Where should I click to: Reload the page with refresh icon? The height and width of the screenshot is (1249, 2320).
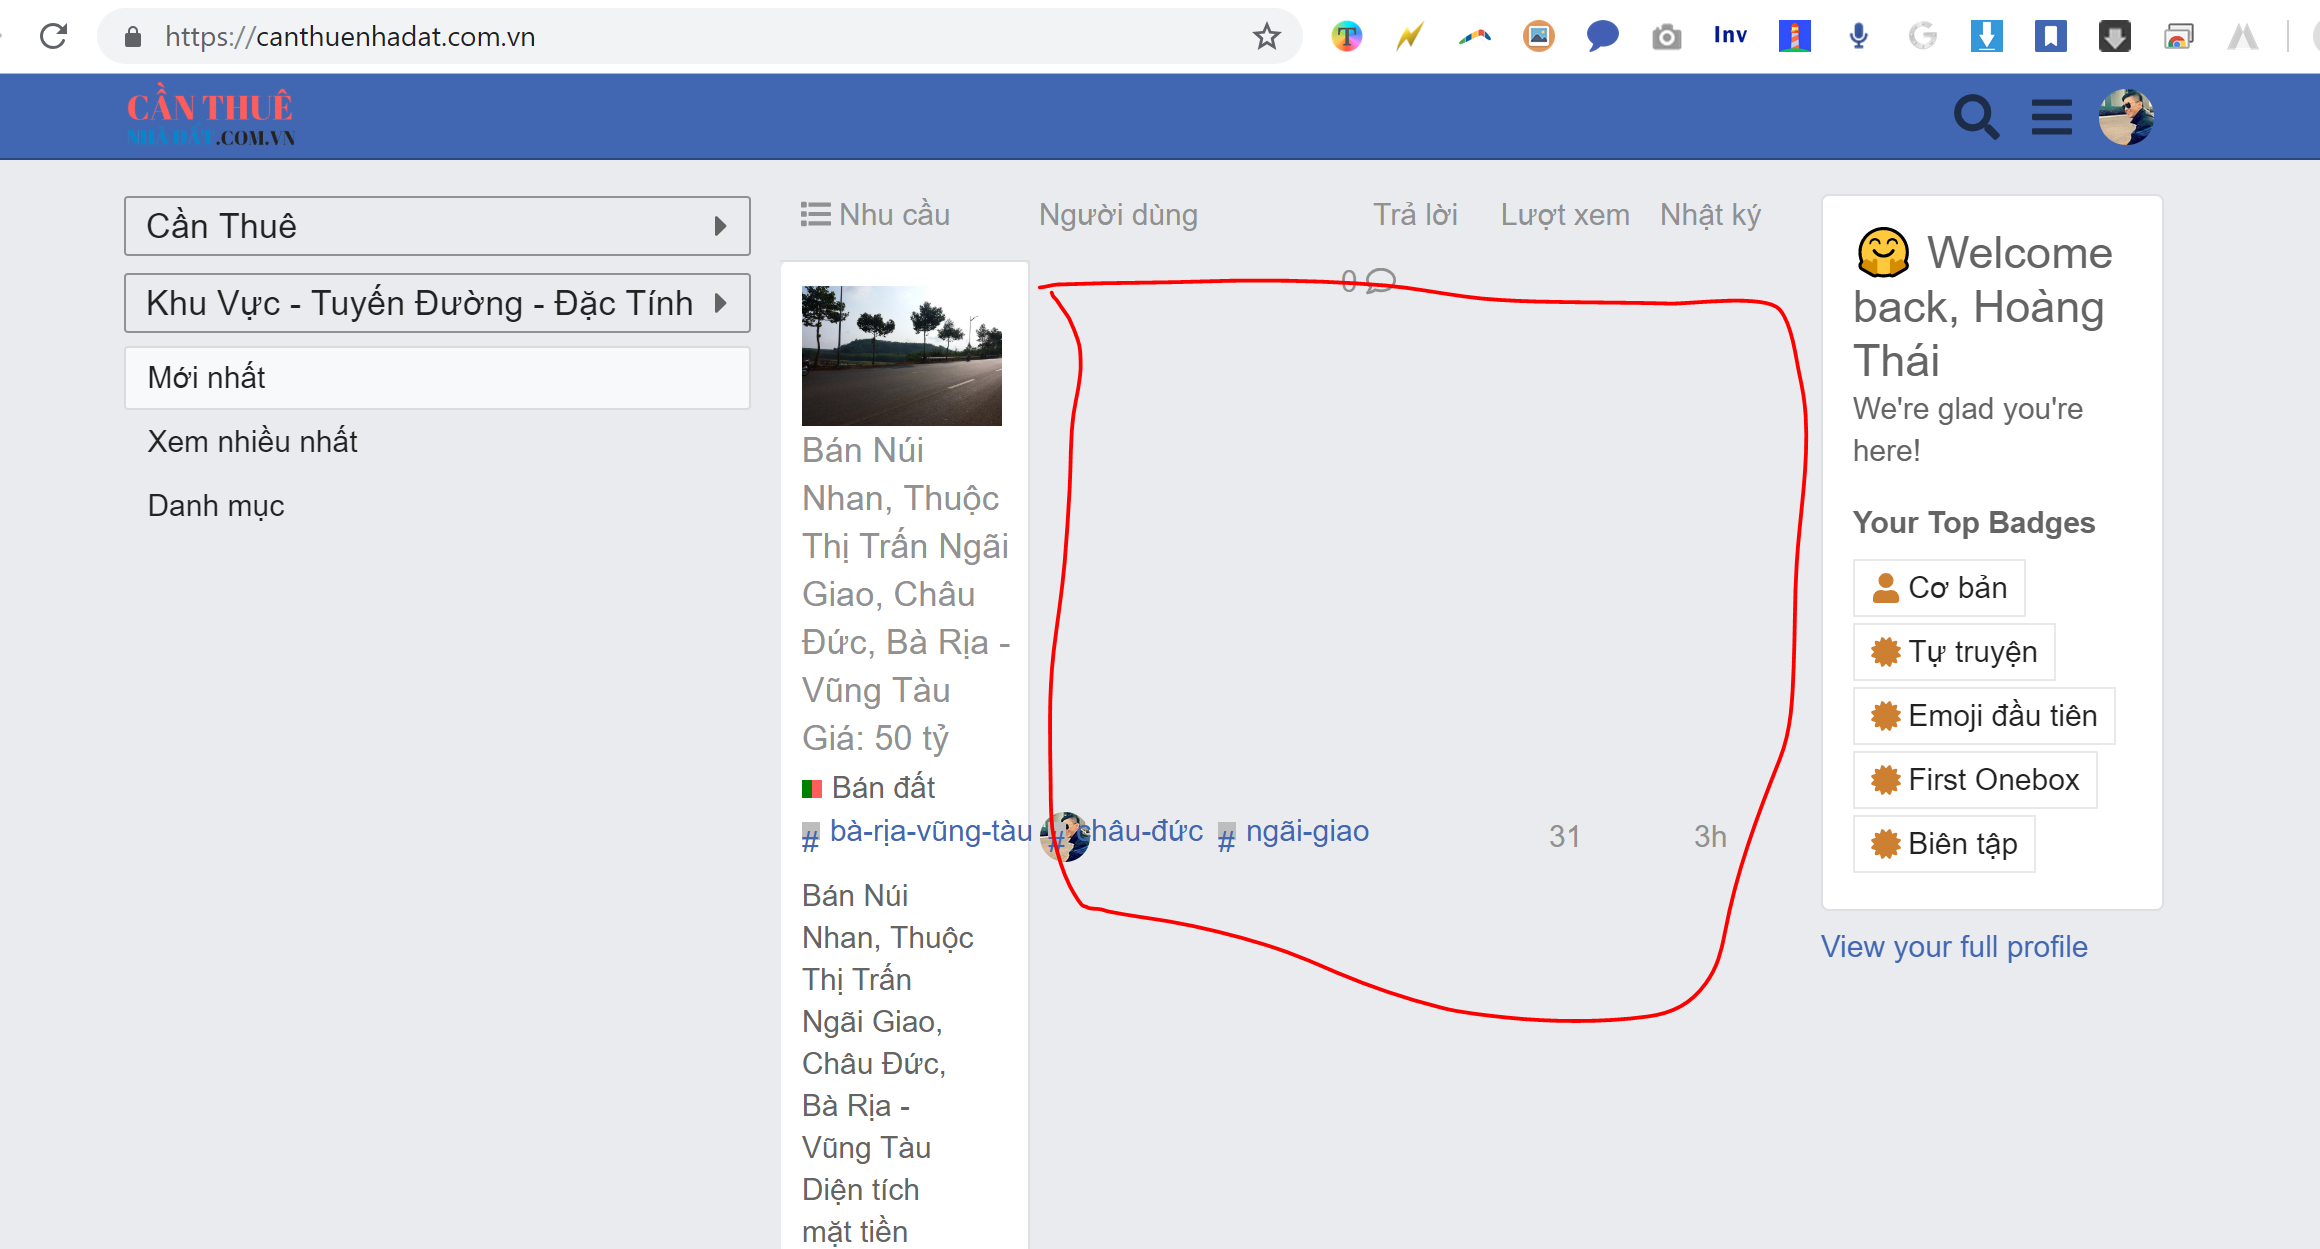(53, 37)
